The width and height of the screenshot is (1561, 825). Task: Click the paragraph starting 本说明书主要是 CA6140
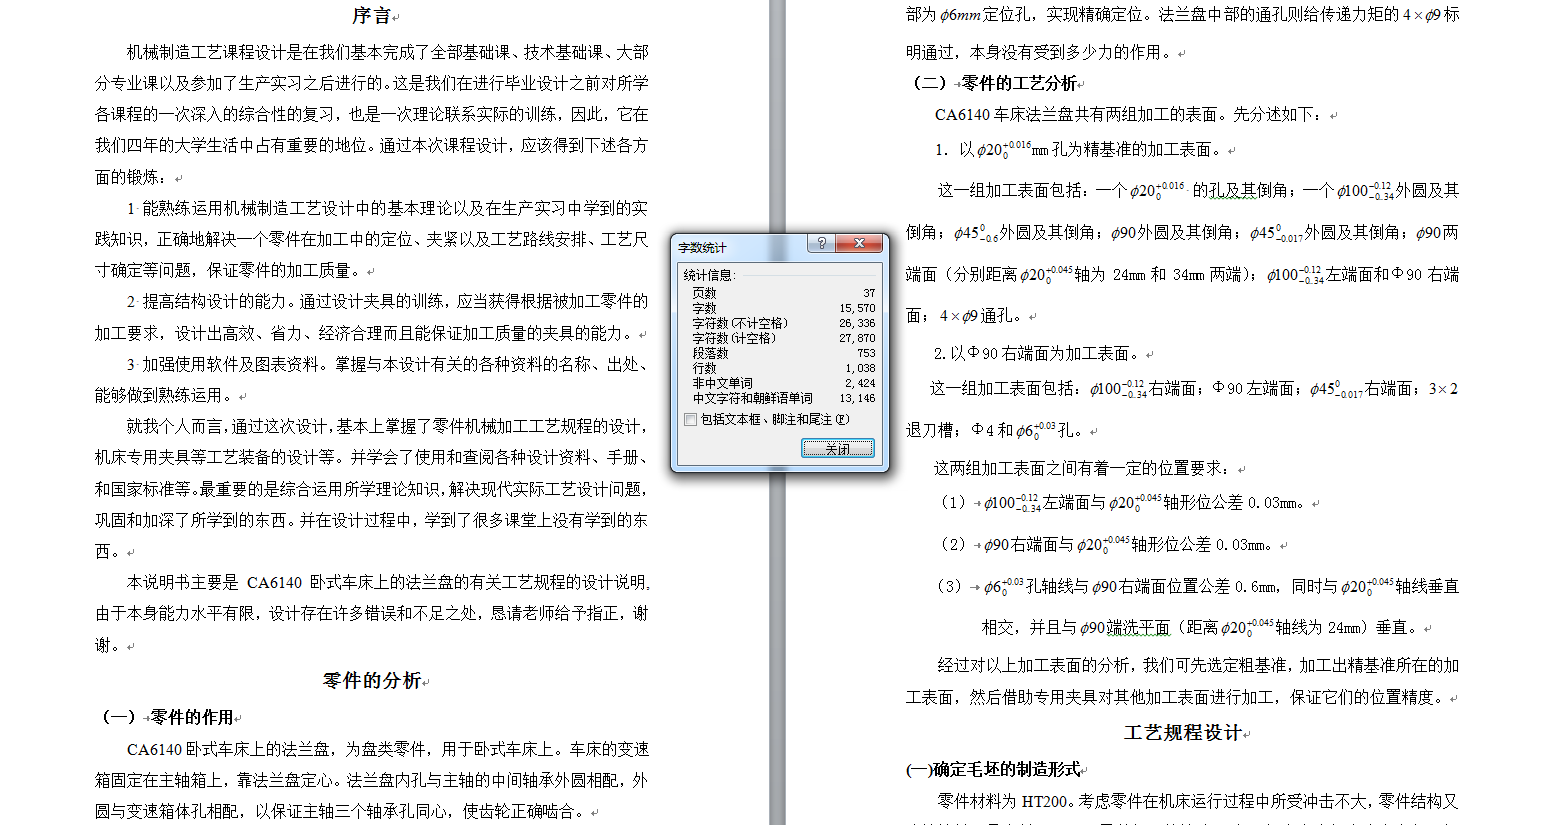[372, 613]
